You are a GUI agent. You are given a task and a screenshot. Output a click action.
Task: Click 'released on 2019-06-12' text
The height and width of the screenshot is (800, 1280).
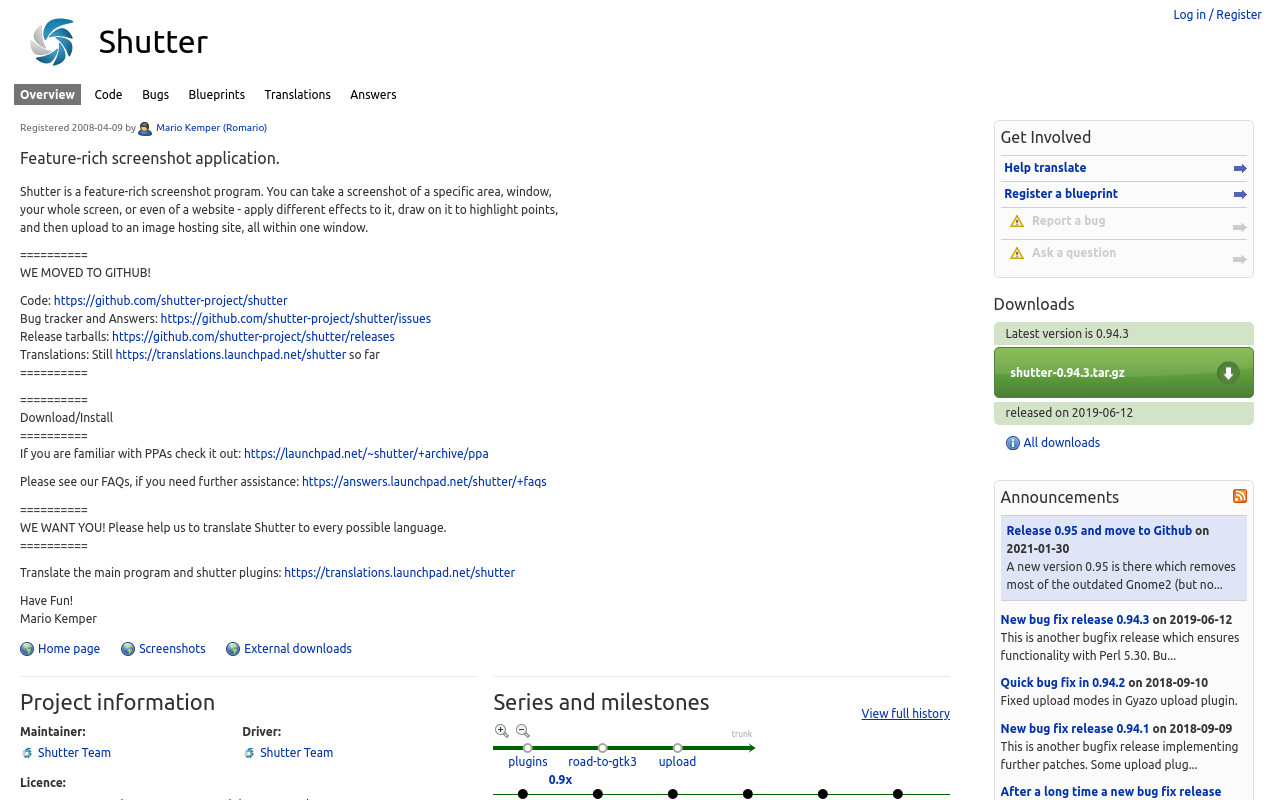pyautogui.click(x=1069, y=412)
